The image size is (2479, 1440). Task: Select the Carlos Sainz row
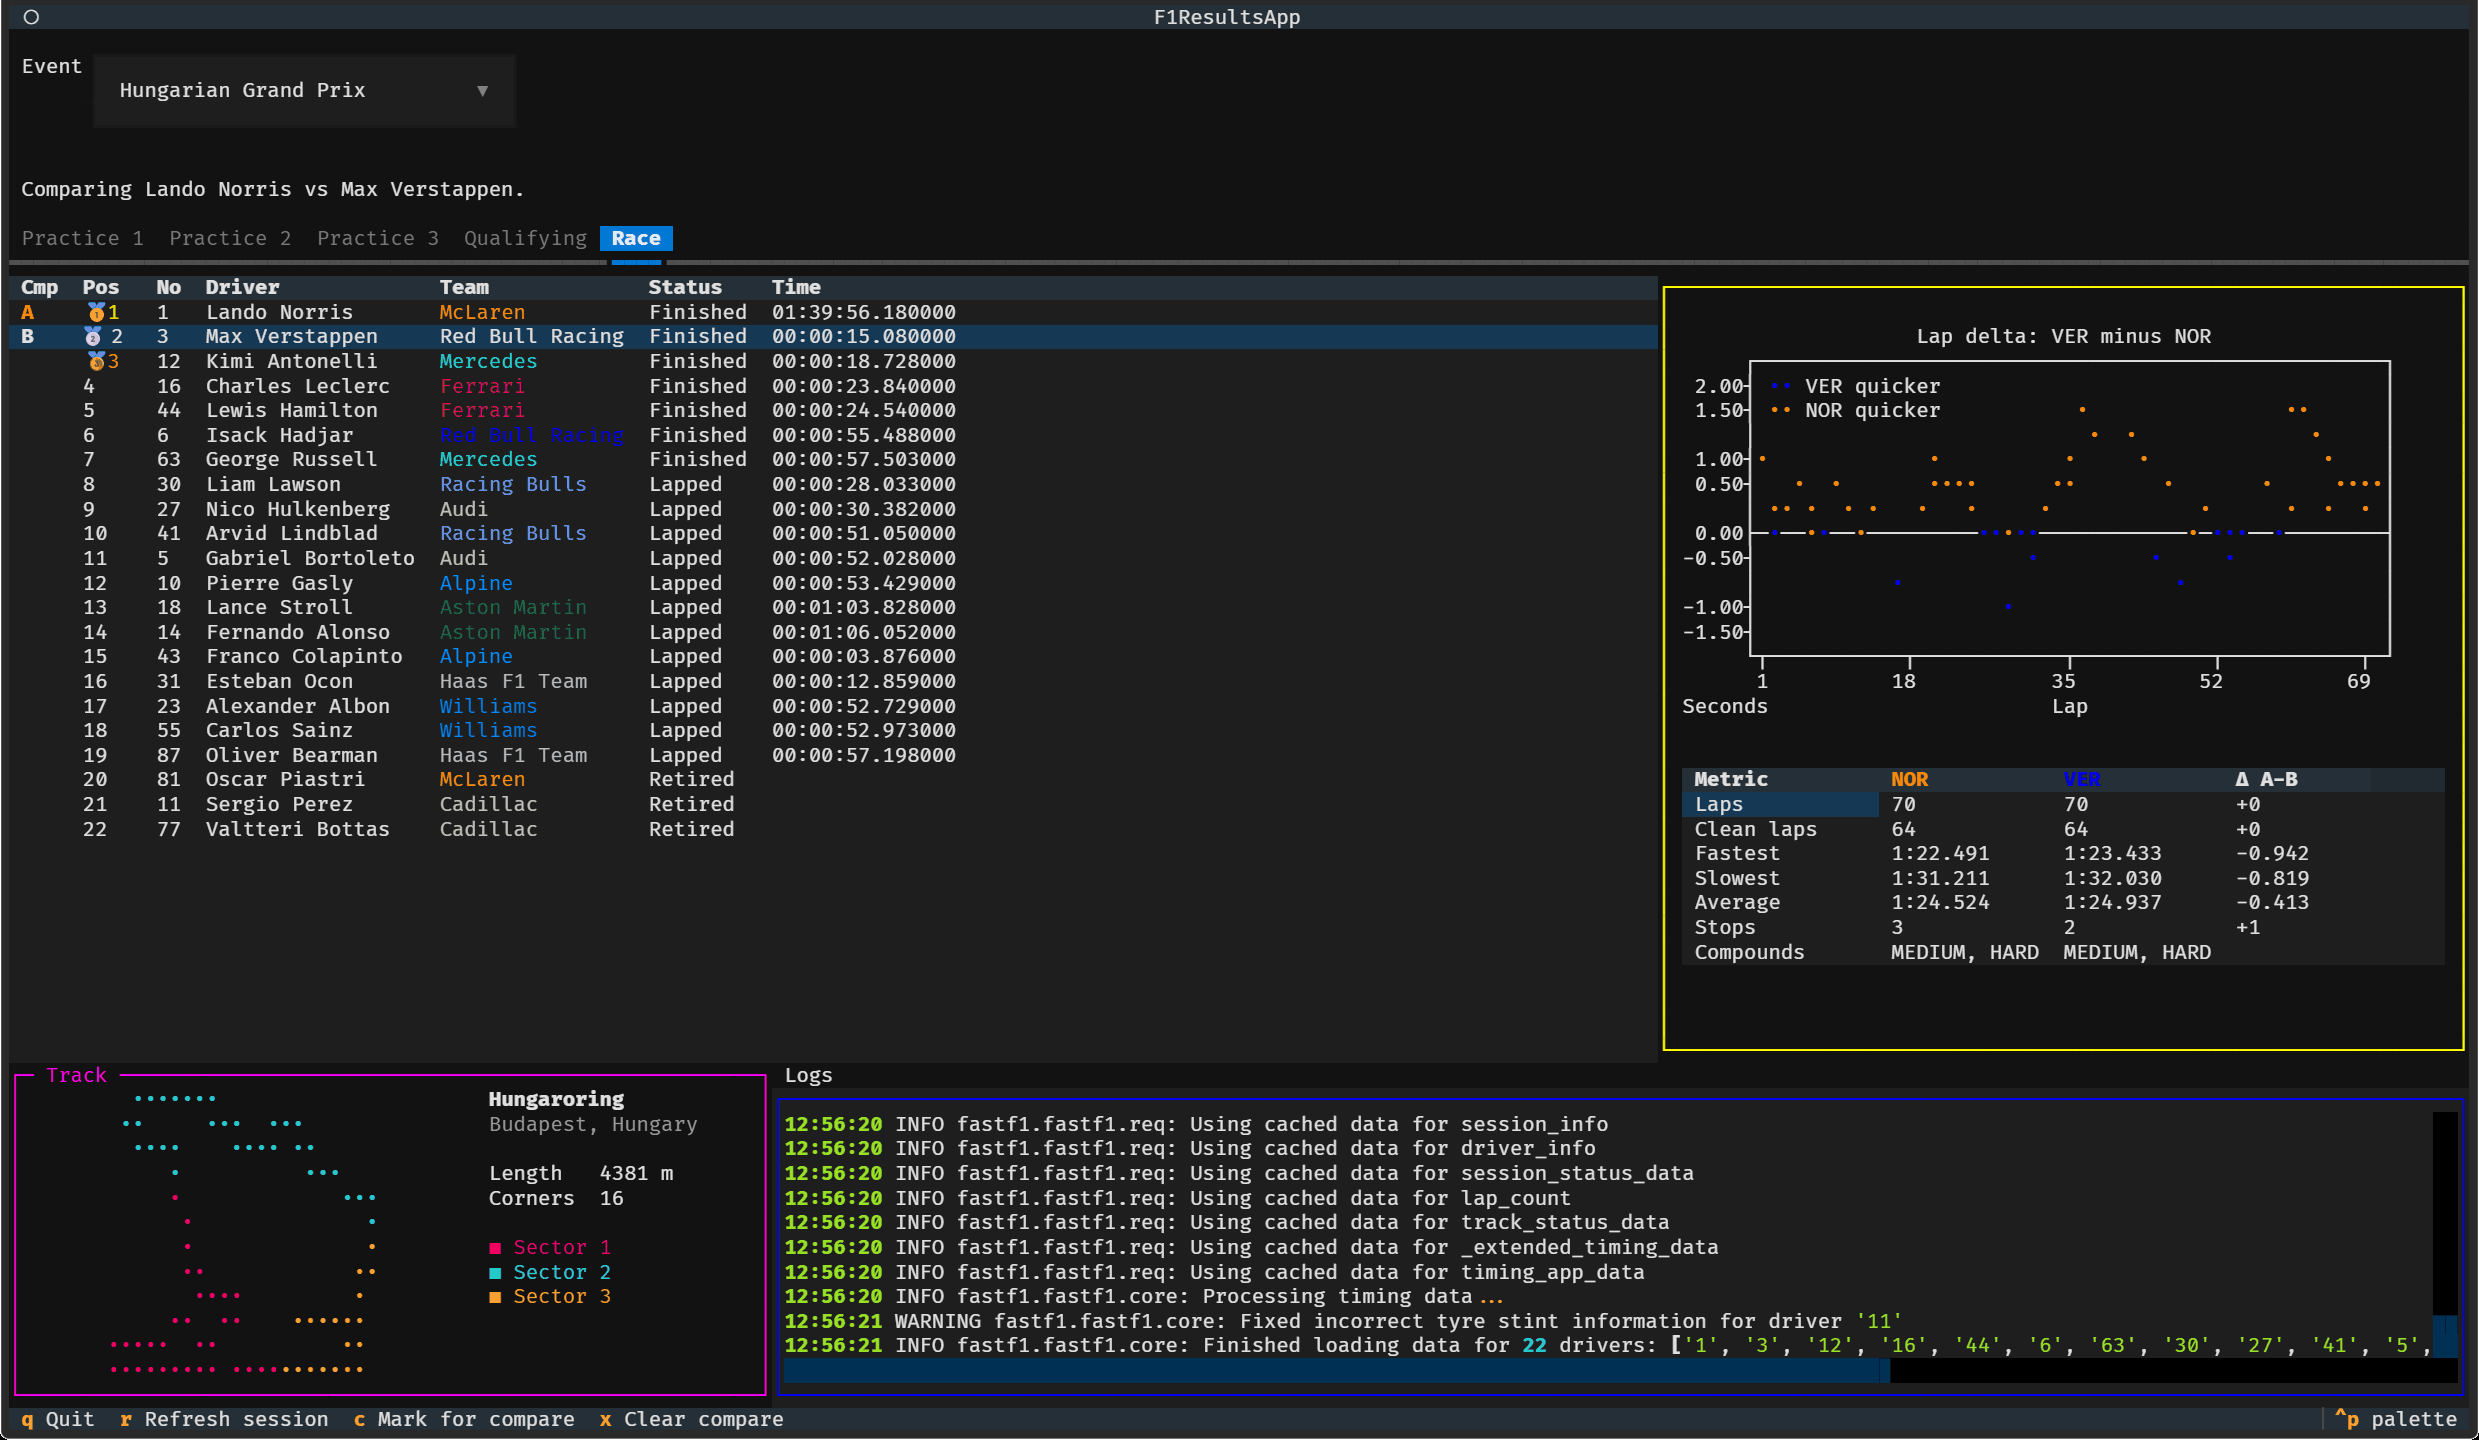tap(833, 730)
